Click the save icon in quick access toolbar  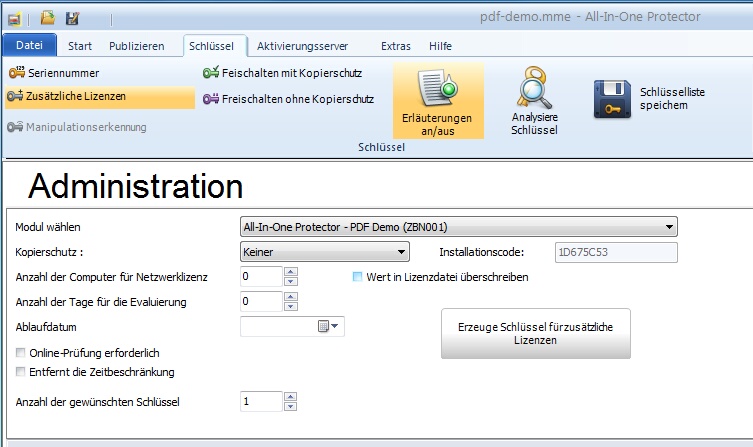point(72,18)
